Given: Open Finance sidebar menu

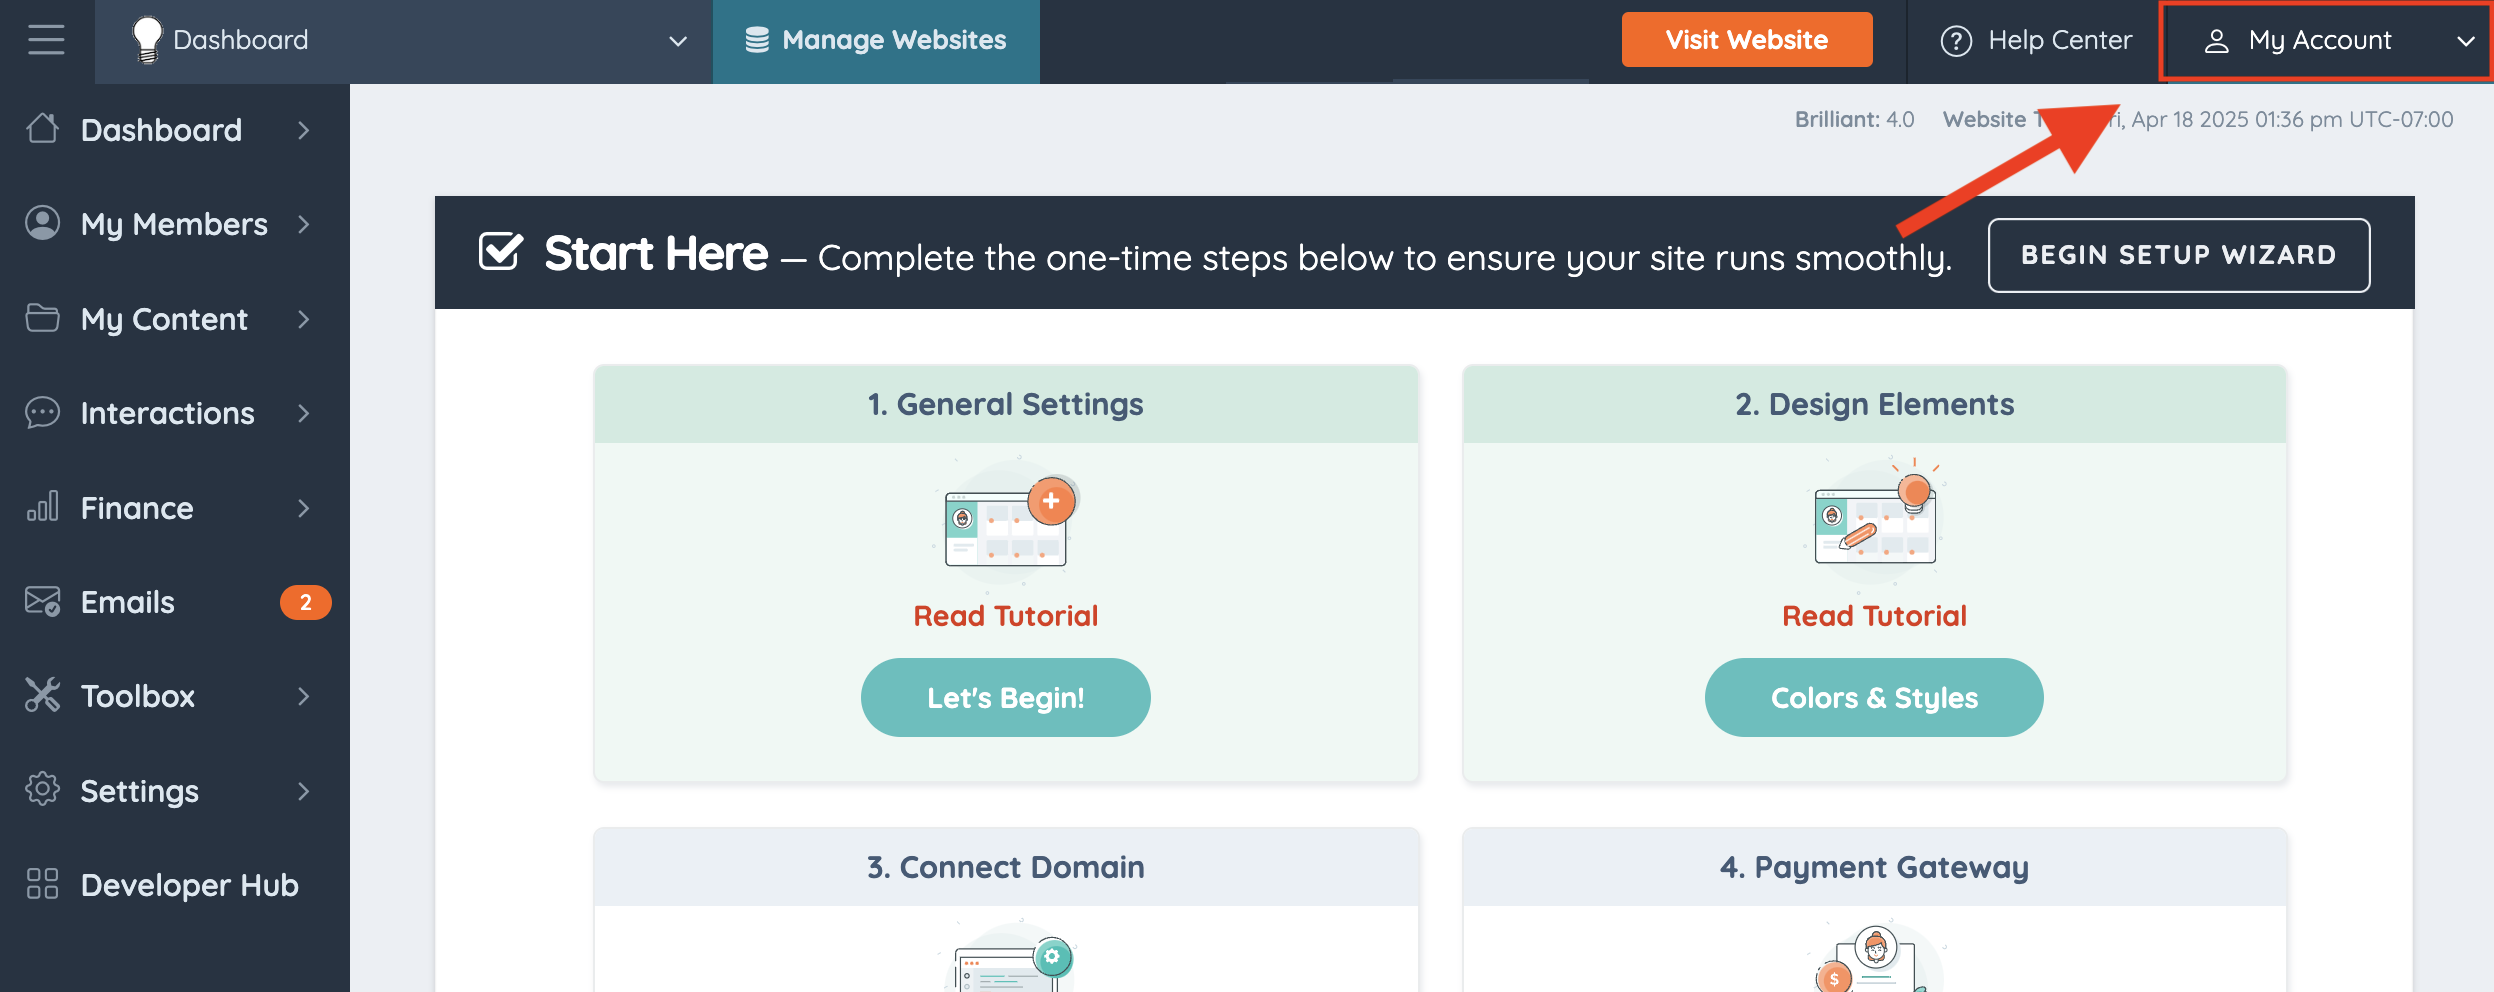Looking at the screenshot, I should [174, 508].
